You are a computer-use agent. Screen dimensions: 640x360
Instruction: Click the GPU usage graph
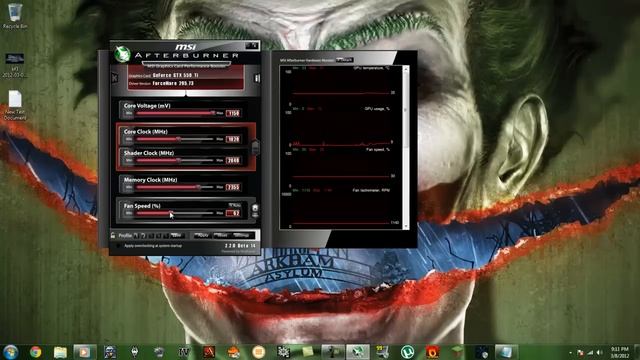[341, 127]
